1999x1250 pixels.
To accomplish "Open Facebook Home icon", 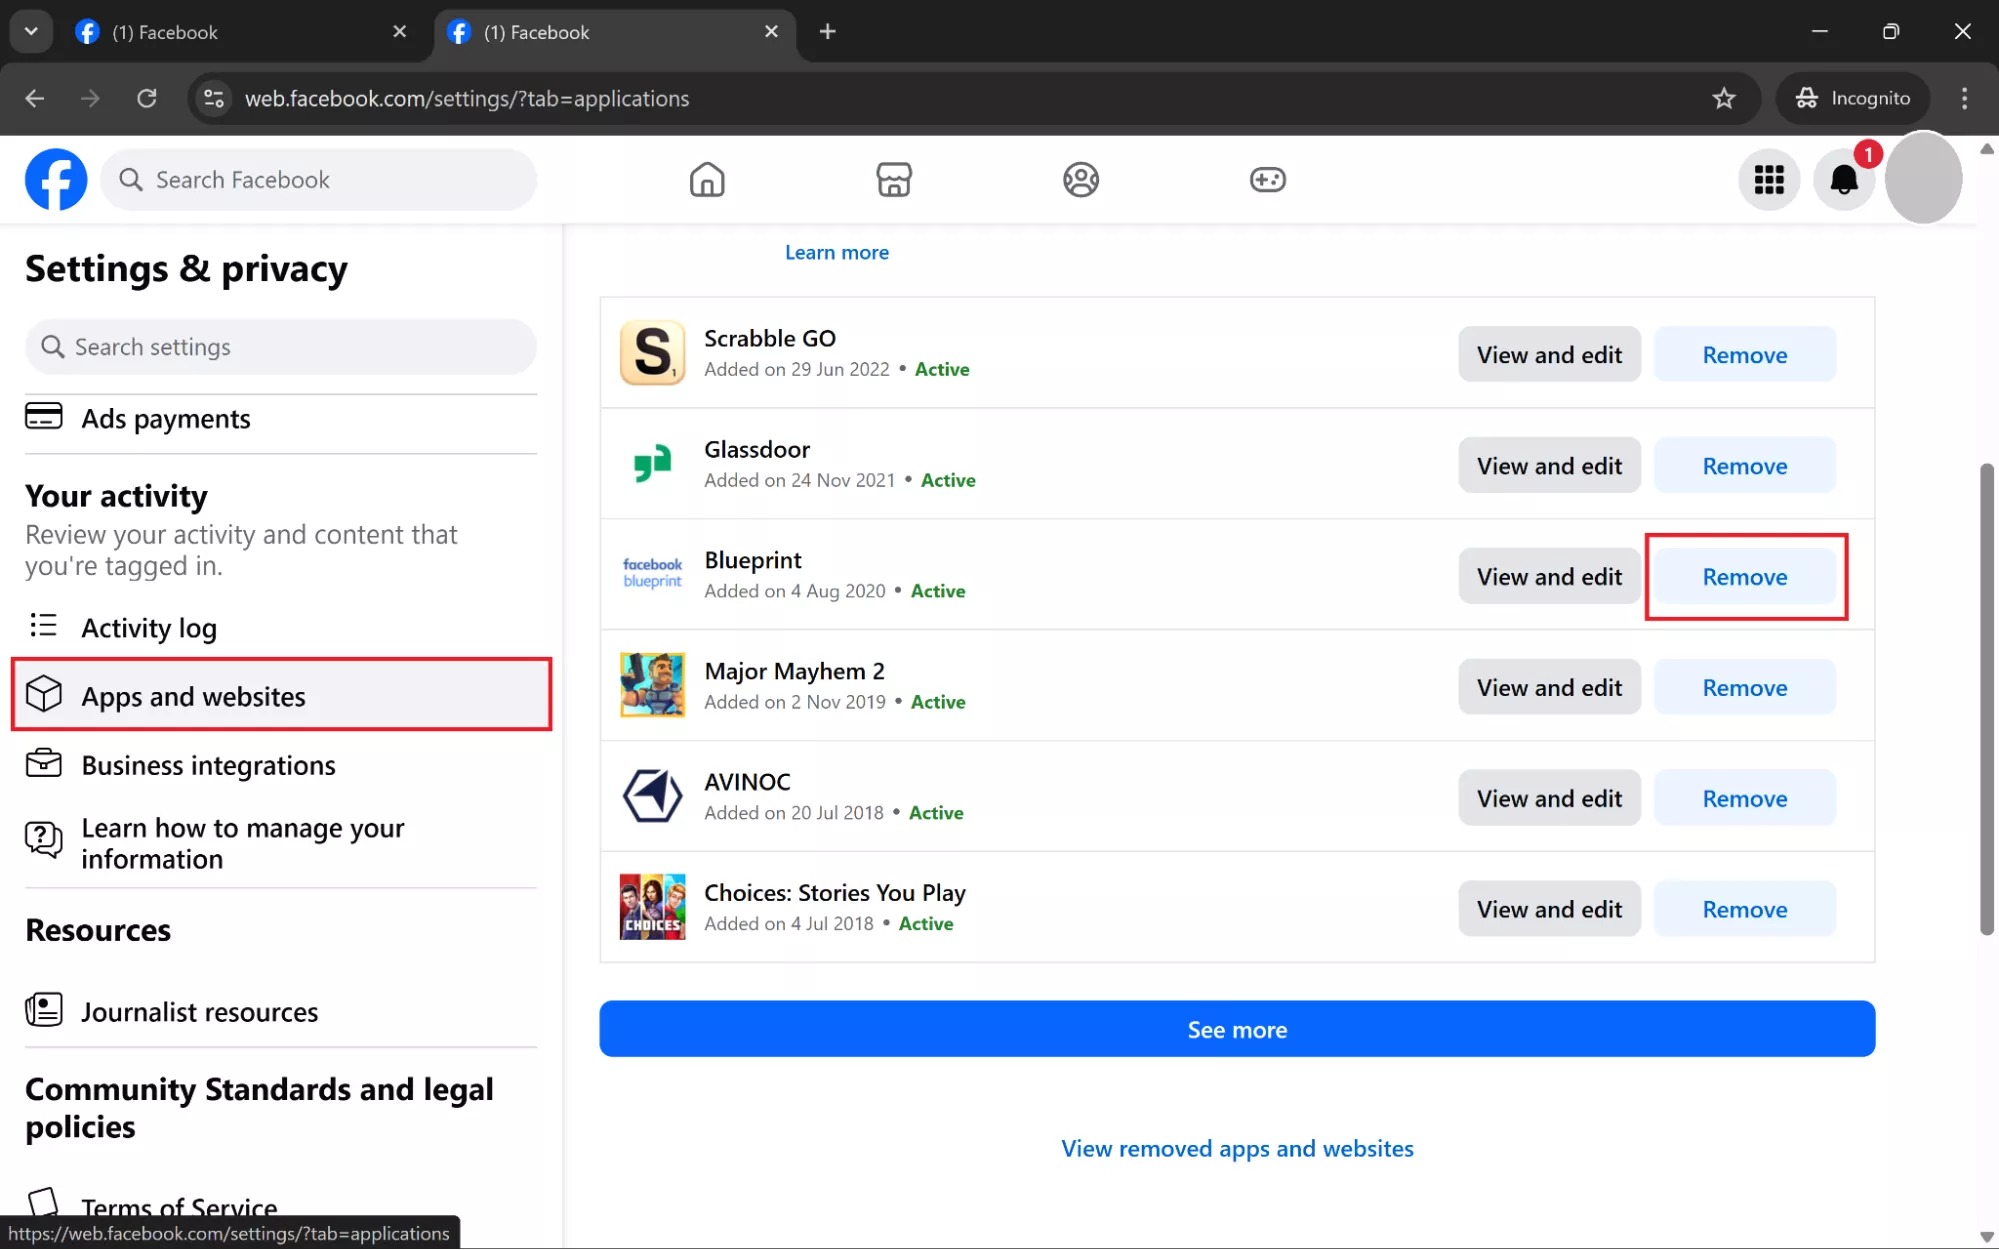I will pyautogui.click(x=707, y=180).
